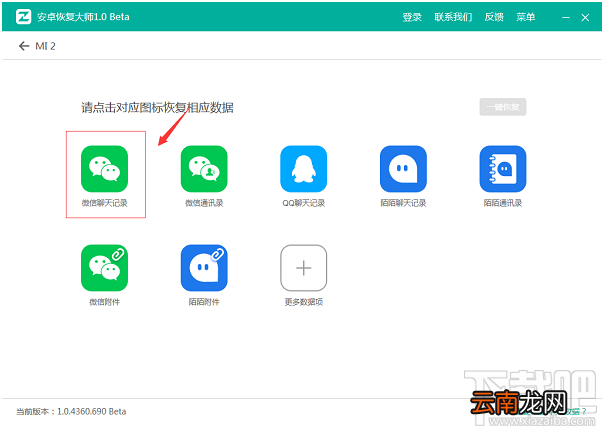Click device name text MI 2
The height and width of the screenshot is (431, 604).
45,46
